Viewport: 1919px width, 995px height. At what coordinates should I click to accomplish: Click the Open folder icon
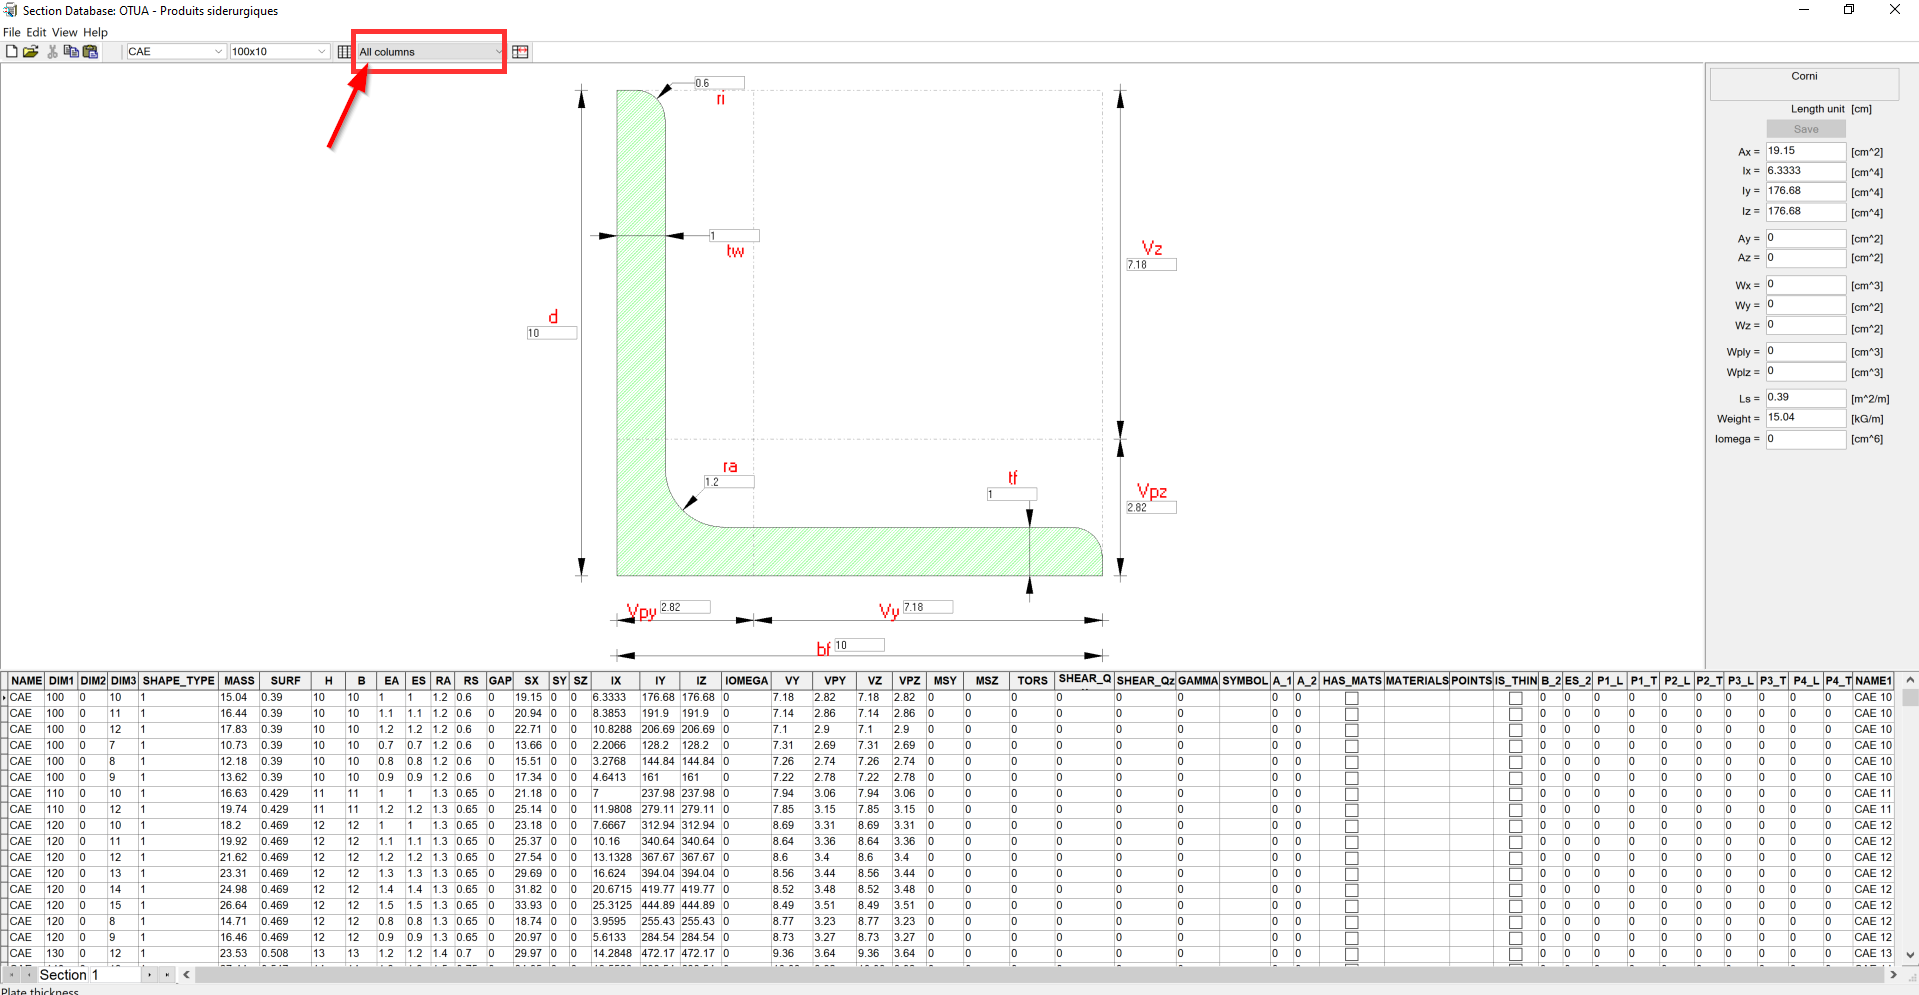tap(31, 51)
